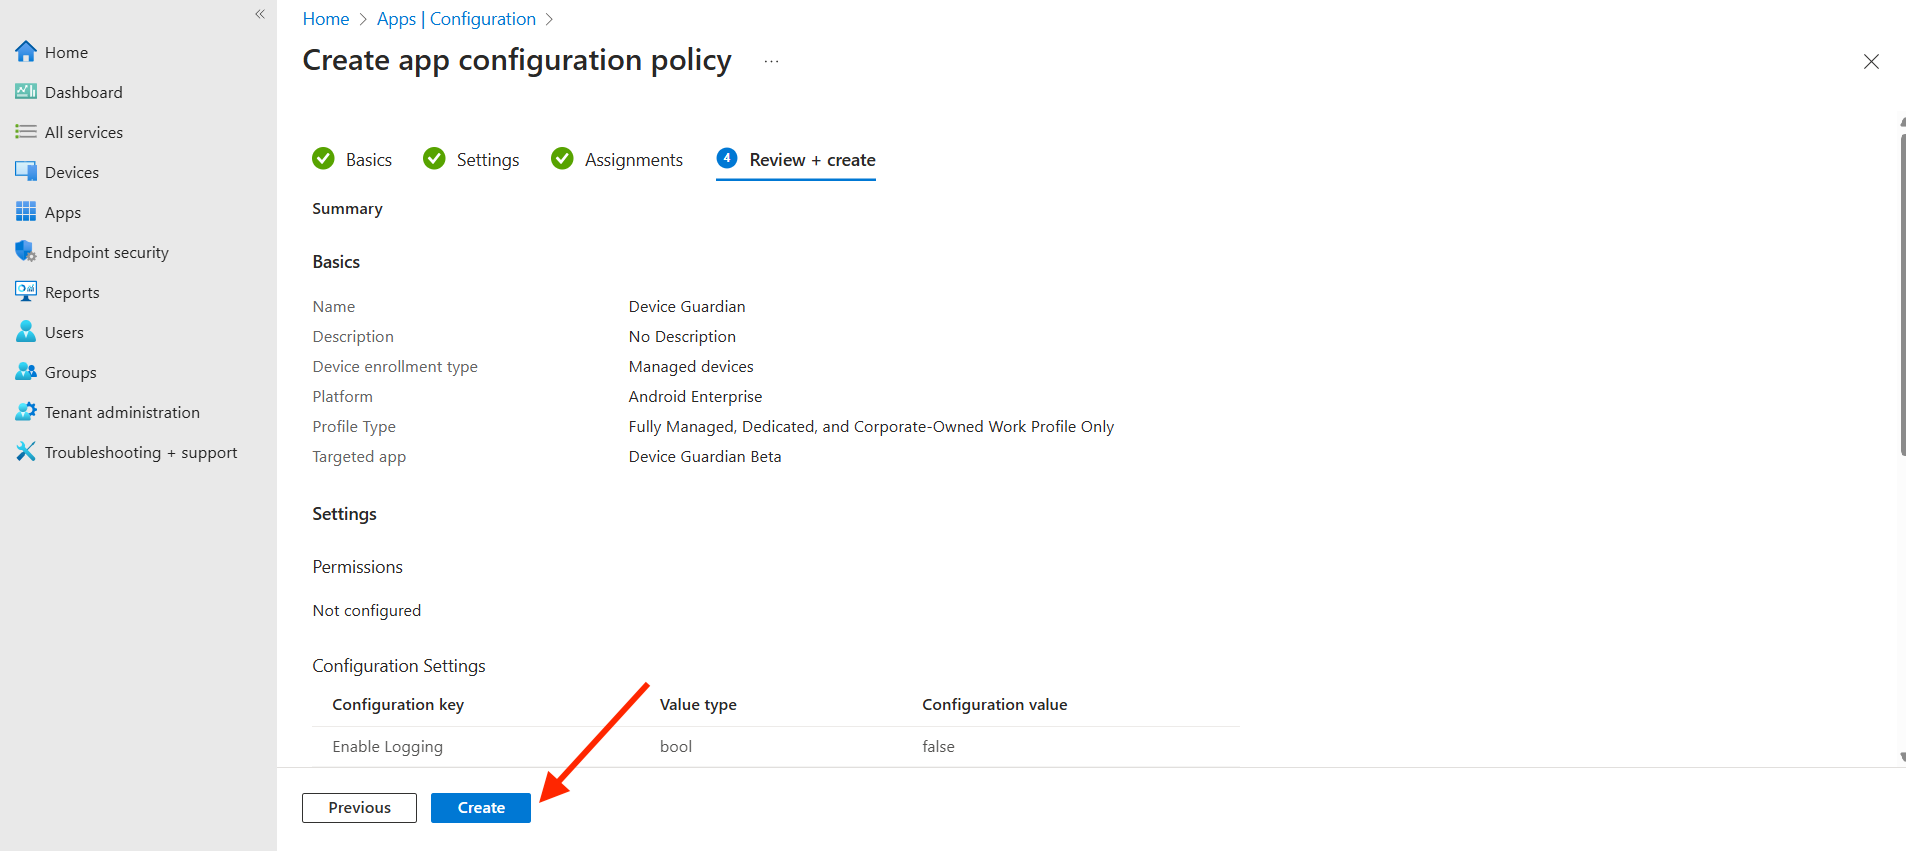The image size is (1906, 851).
Task: Follow the Home breadcrumb link
Action: click(326, 19)
